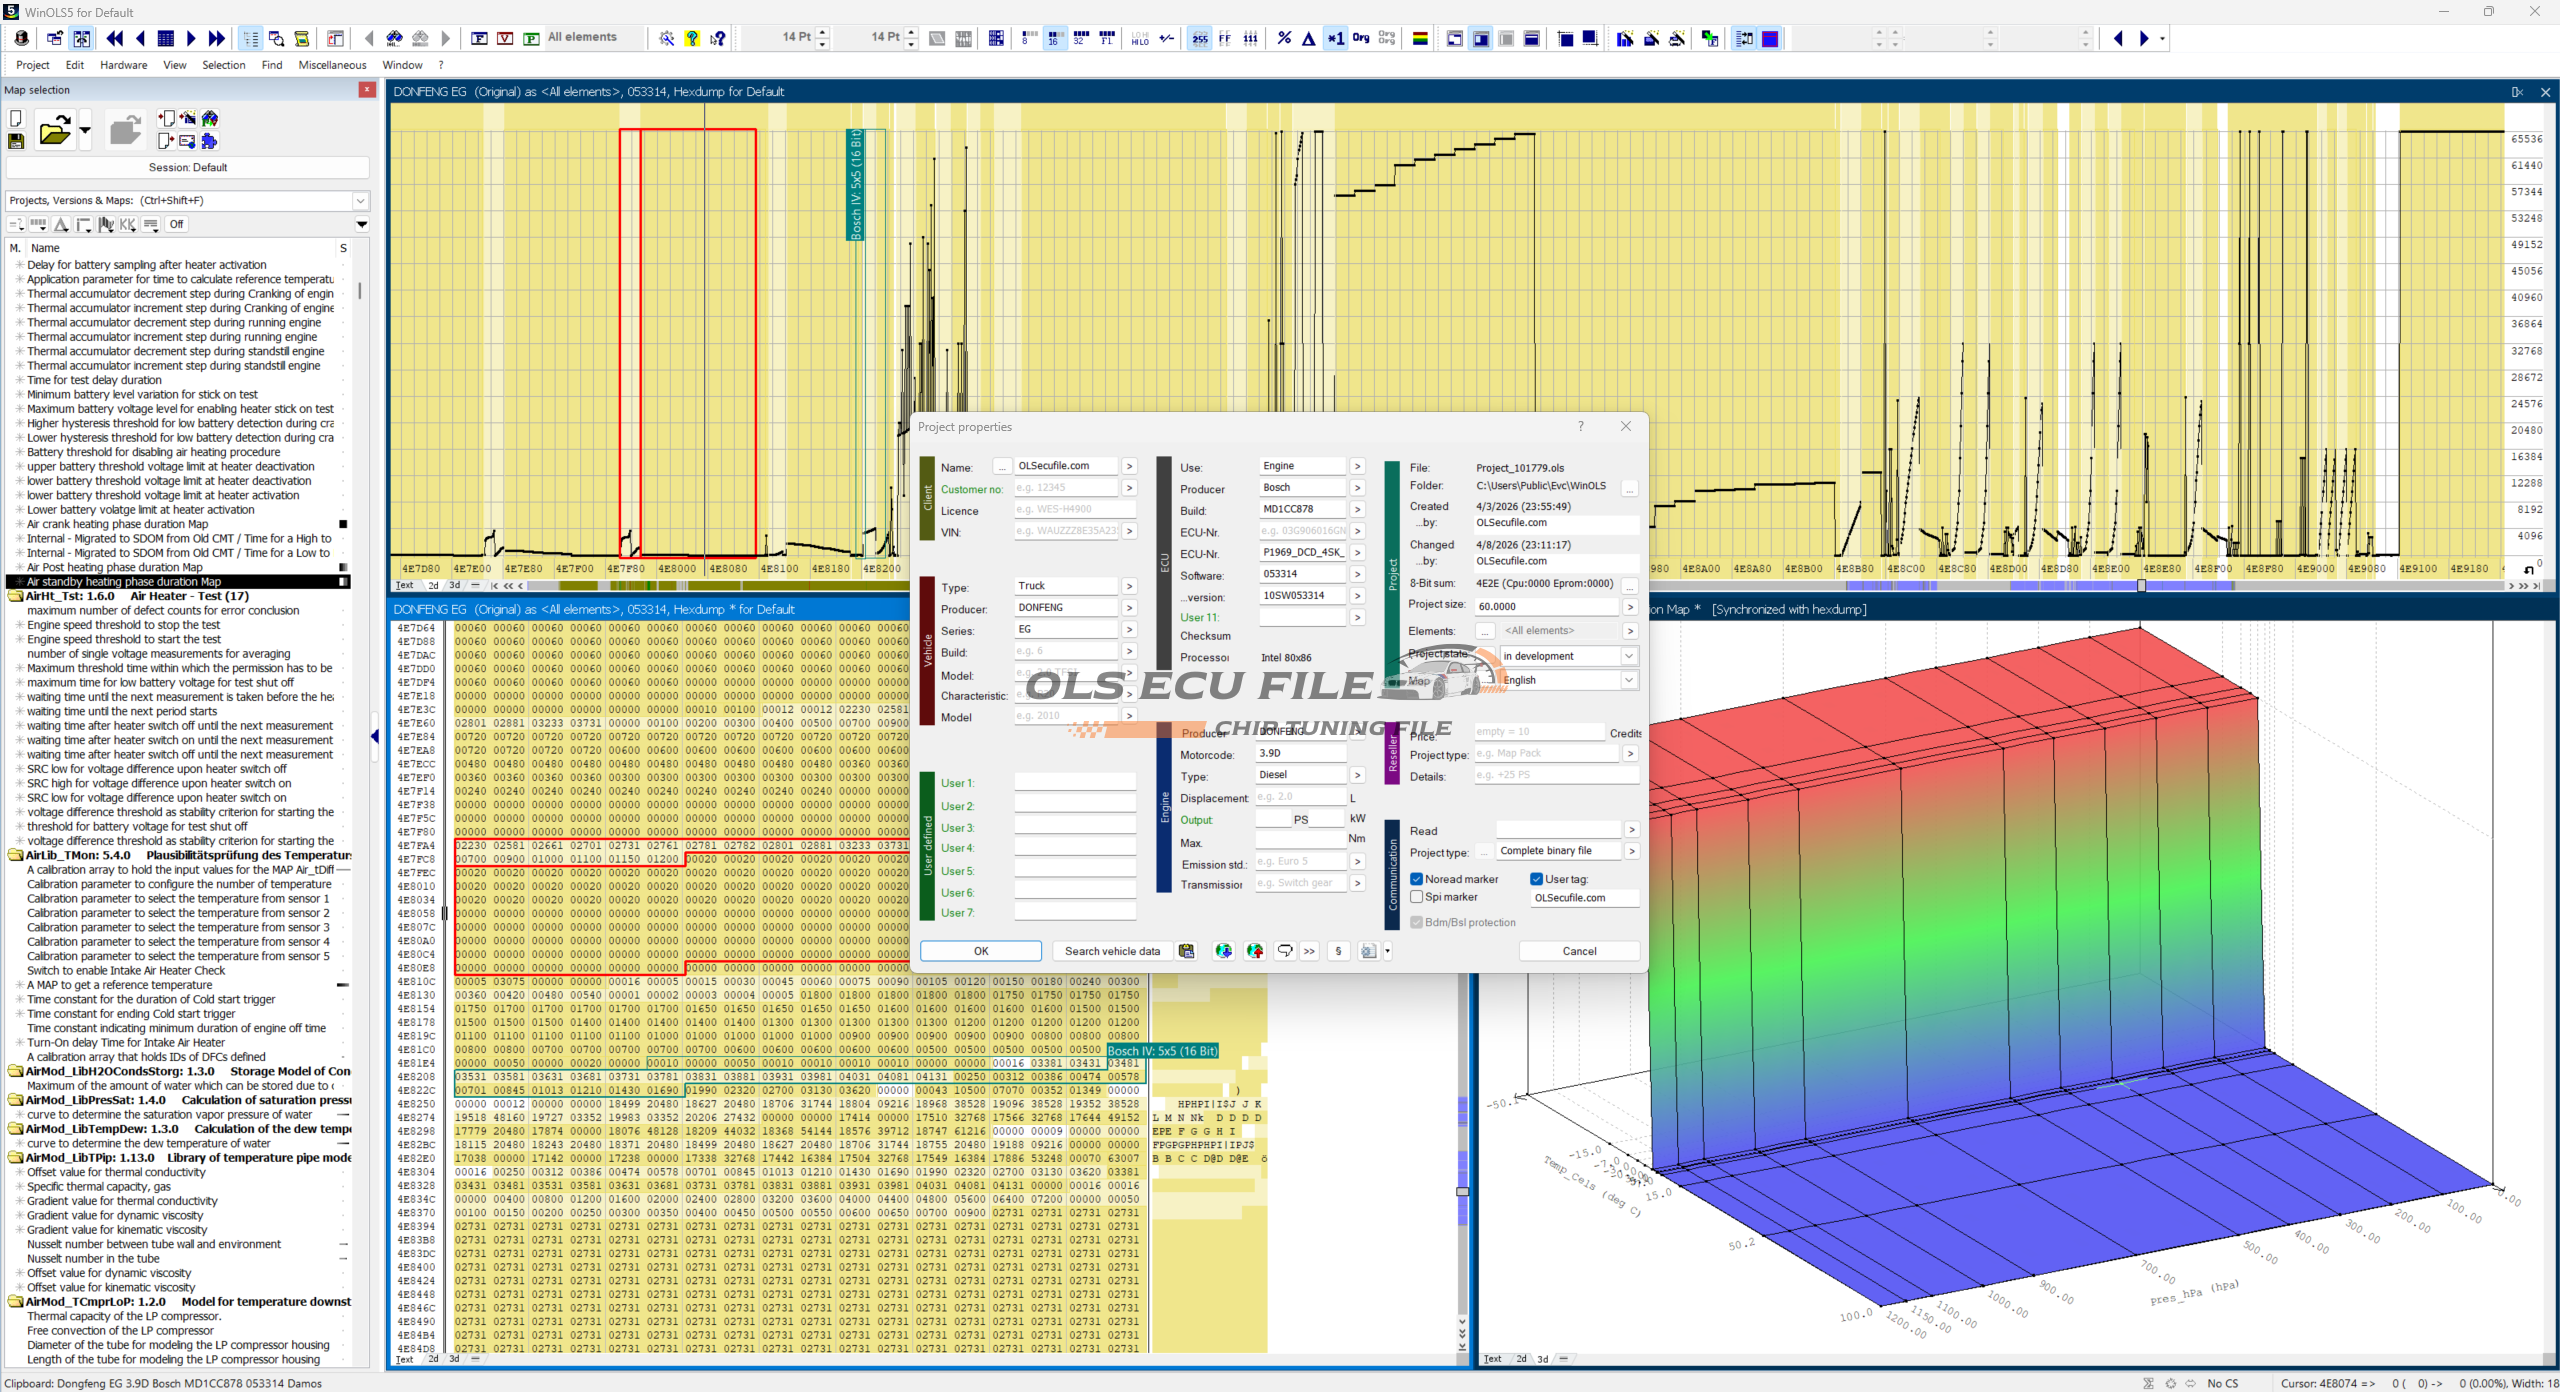Uncheck the User tag checkbox
Screen dimensions: 2560x1392
1536,879
